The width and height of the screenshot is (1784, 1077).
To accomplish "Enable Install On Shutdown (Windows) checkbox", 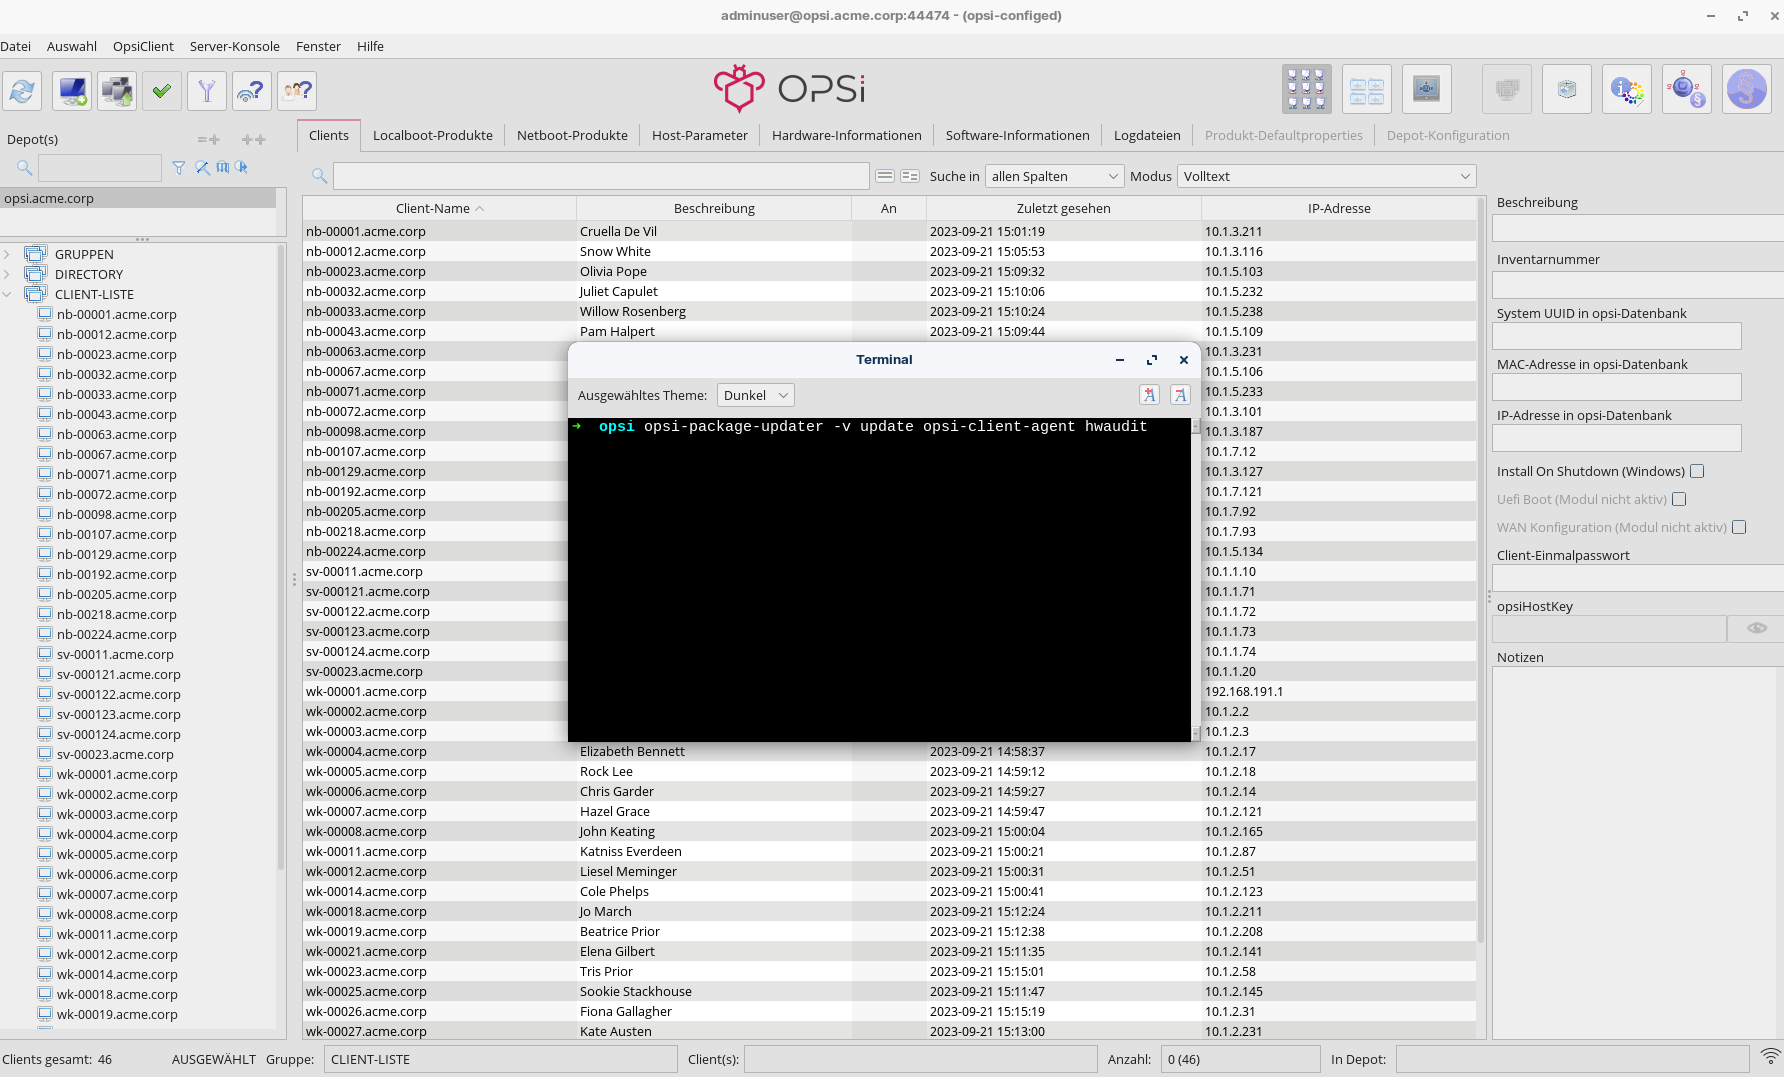I will [1697, 471].
